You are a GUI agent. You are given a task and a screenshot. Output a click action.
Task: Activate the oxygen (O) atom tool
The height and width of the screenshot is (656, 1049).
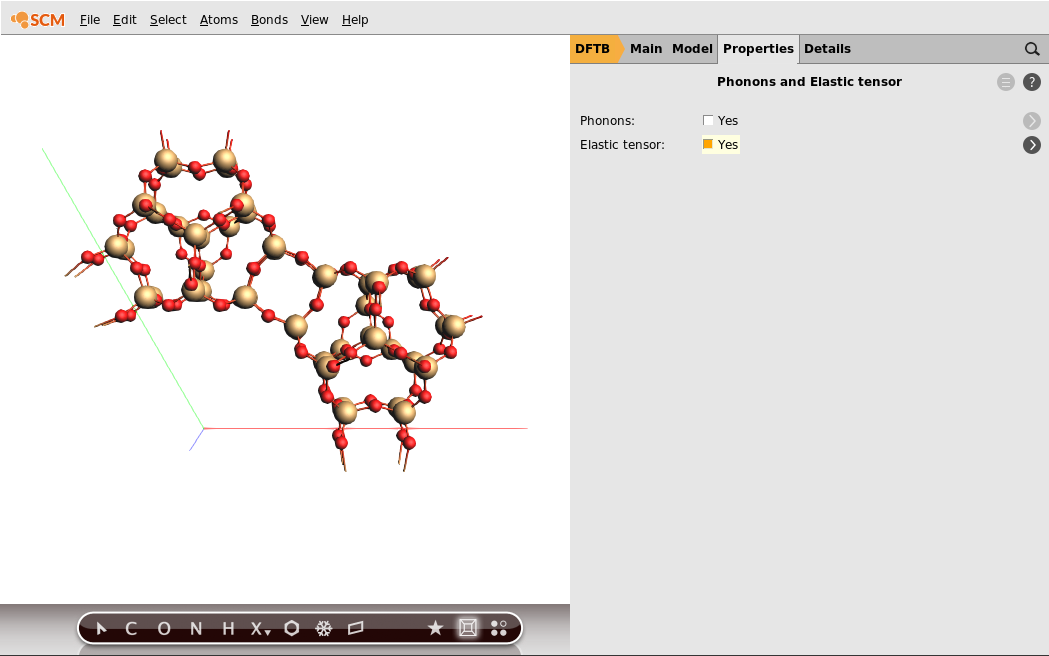(163, 628)
